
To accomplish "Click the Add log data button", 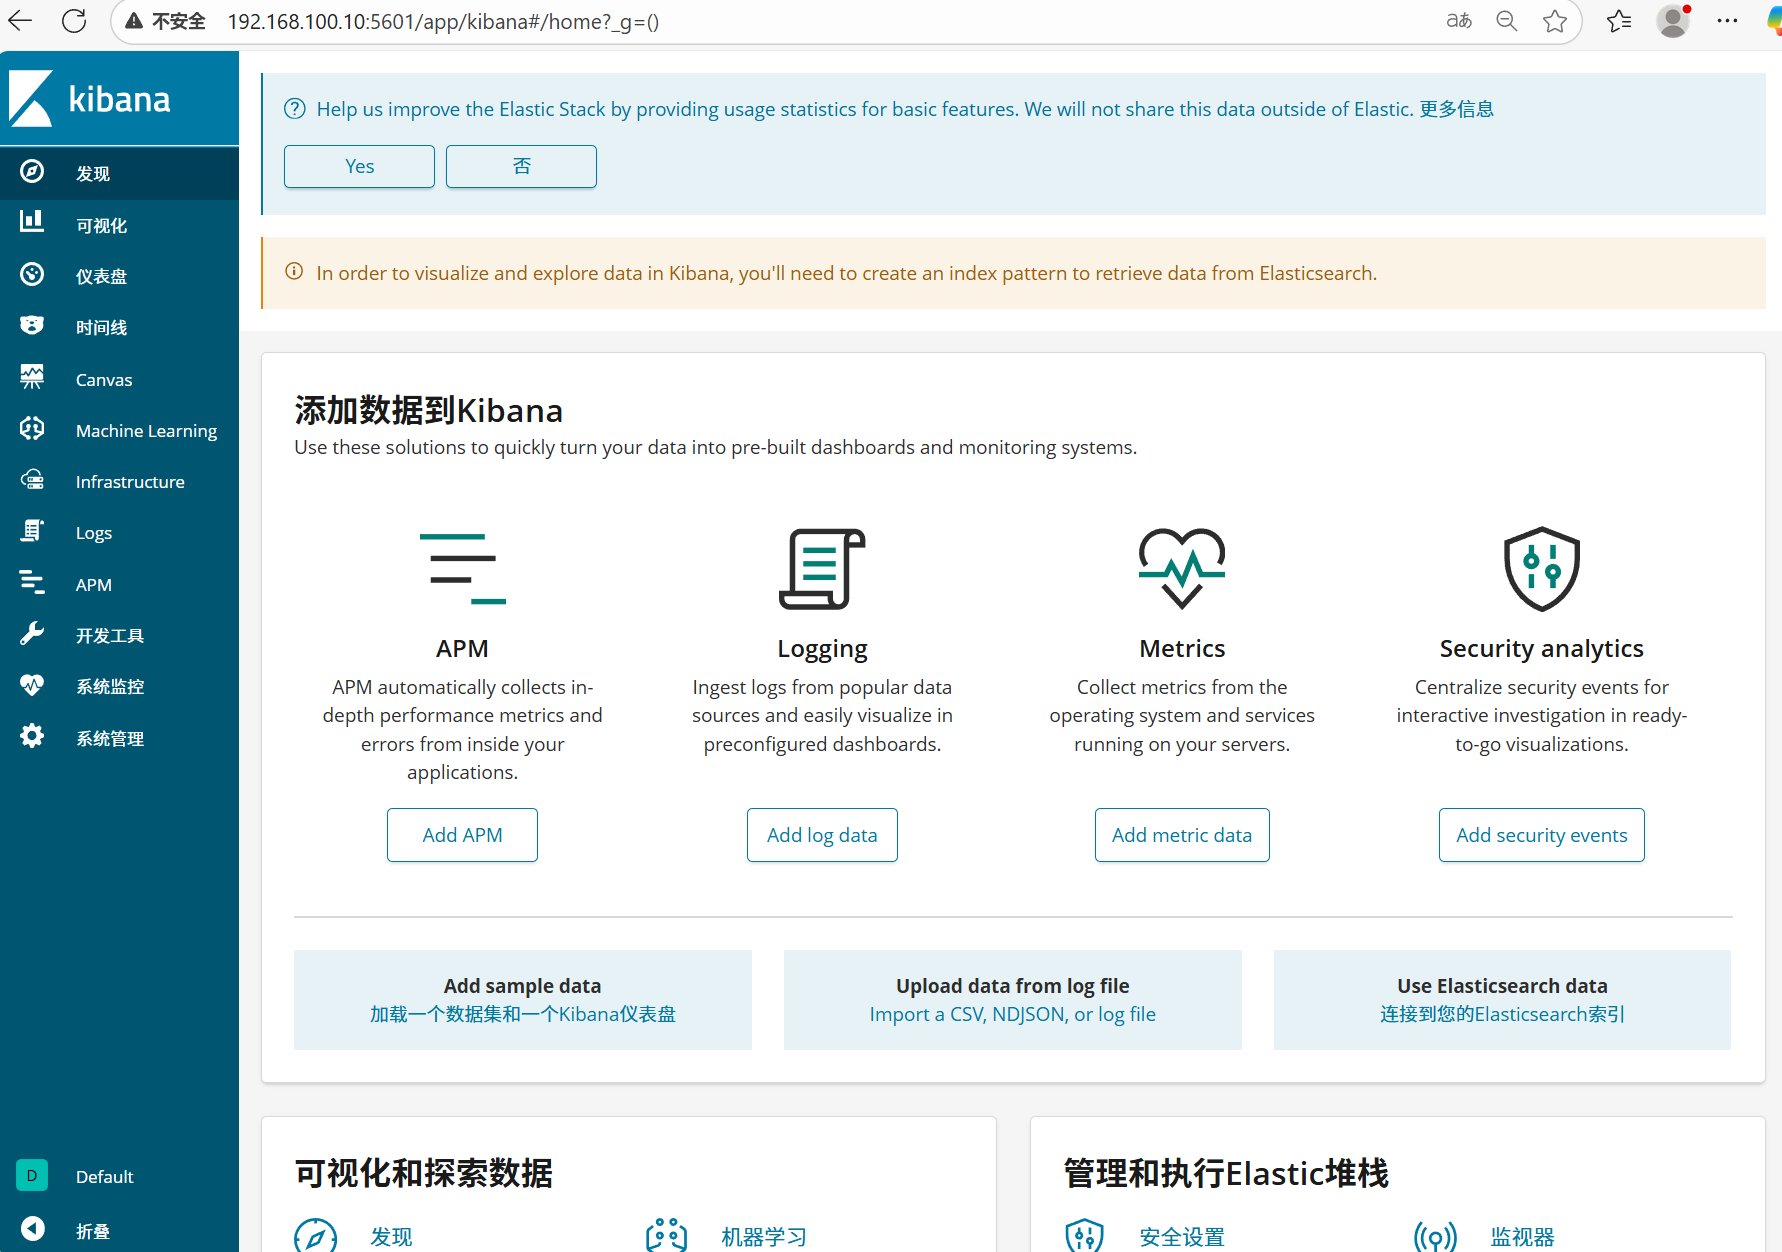I will tap(822, 835).
